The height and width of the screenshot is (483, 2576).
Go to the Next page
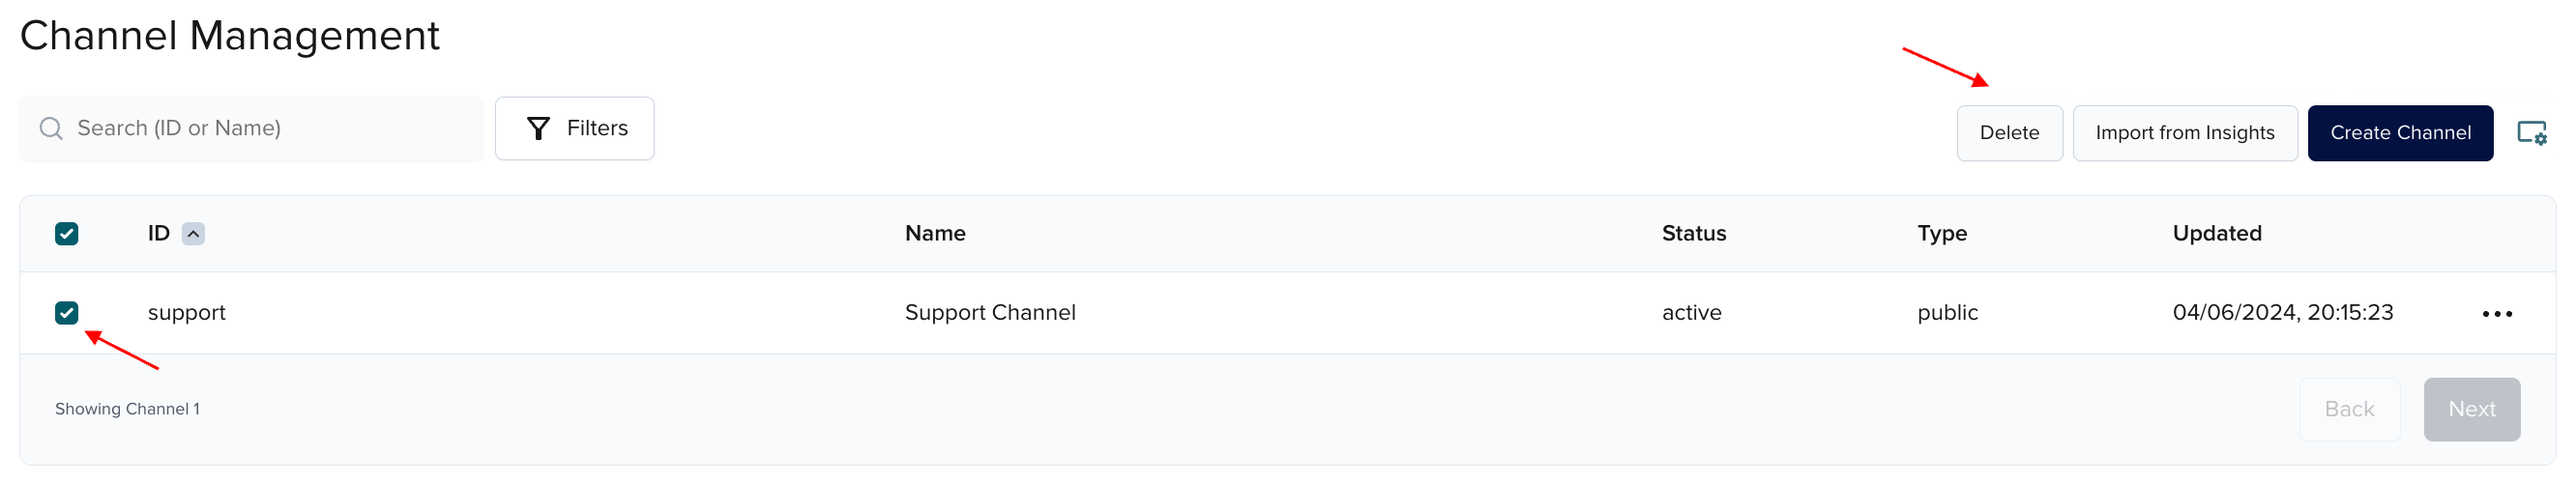[2471, 409]
